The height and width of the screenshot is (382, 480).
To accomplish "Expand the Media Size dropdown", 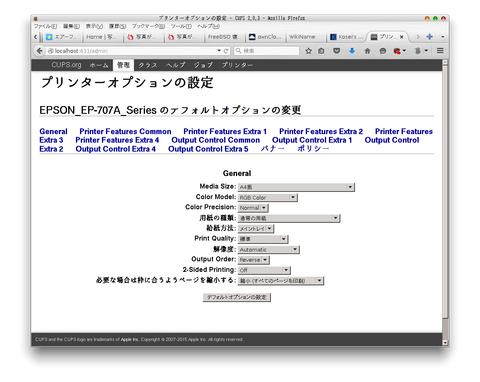I will tap(296, 187).
